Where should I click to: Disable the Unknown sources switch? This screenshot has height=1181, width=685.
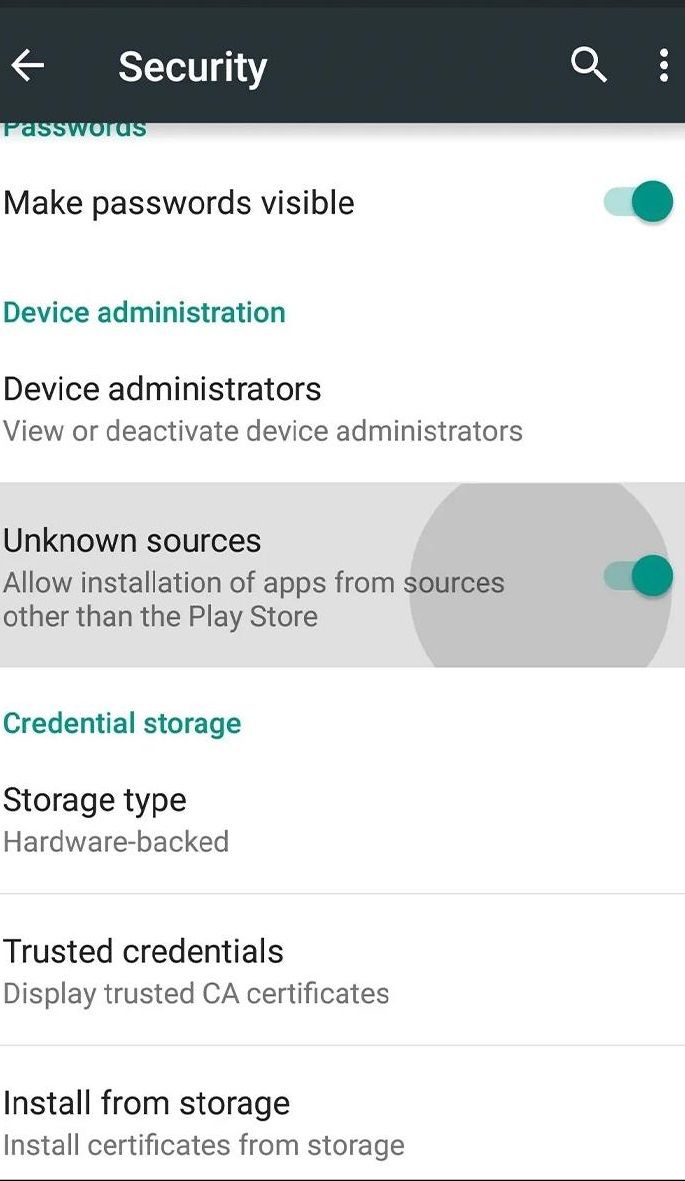click(639, 576)
